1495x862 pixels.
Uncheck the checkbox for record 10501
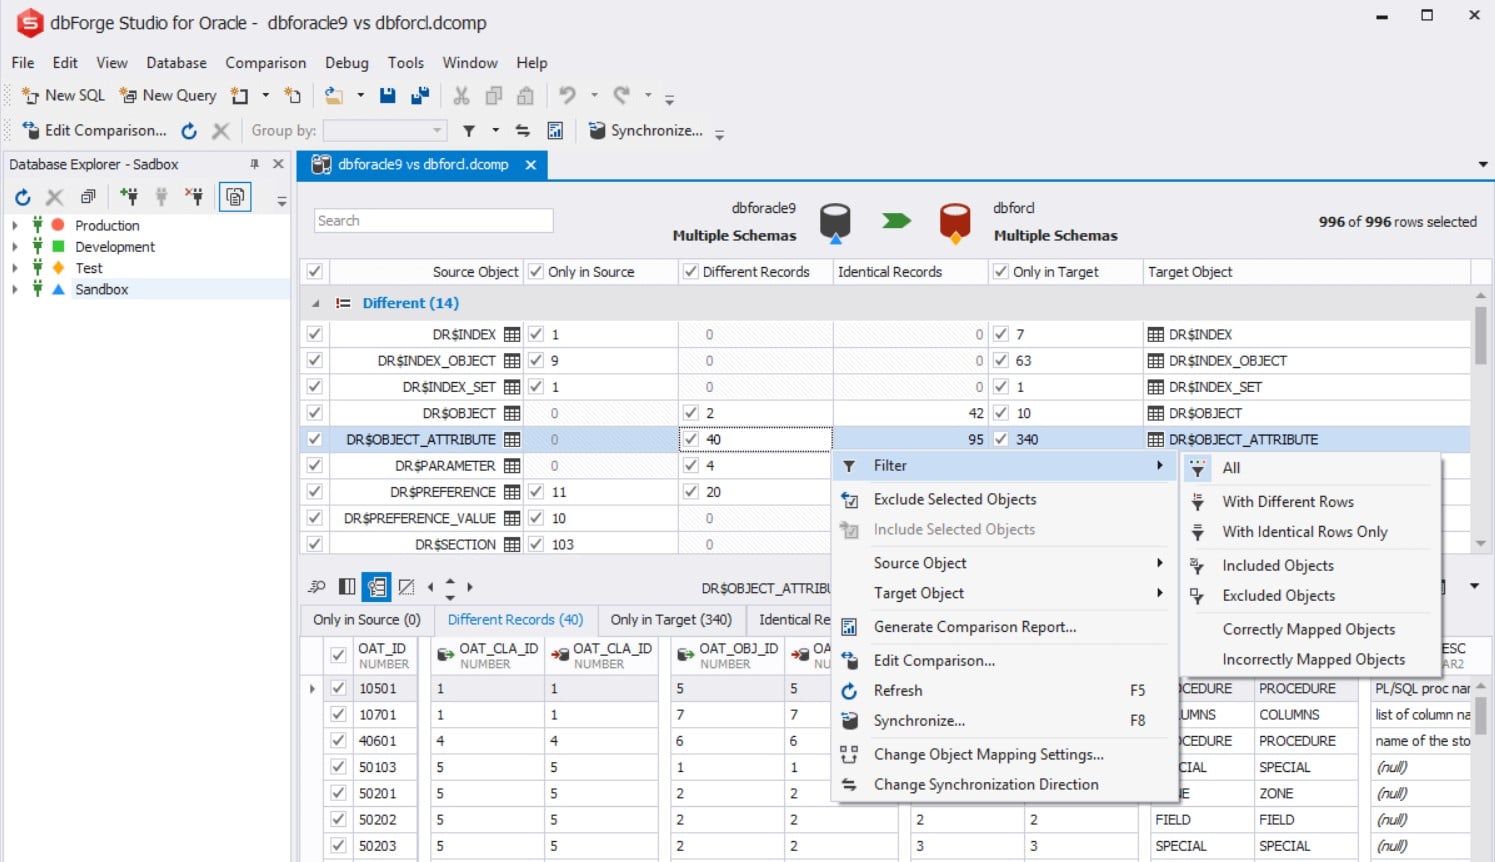pyautogui.click(x=338, y=688)
